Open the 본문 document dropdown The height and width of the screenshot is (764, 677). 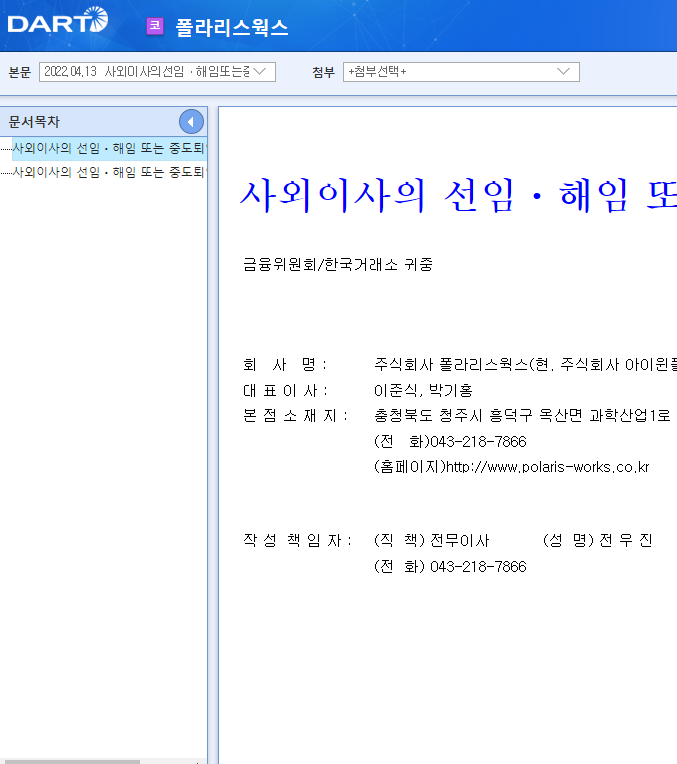pyautogui.click(x=157, y=72)
